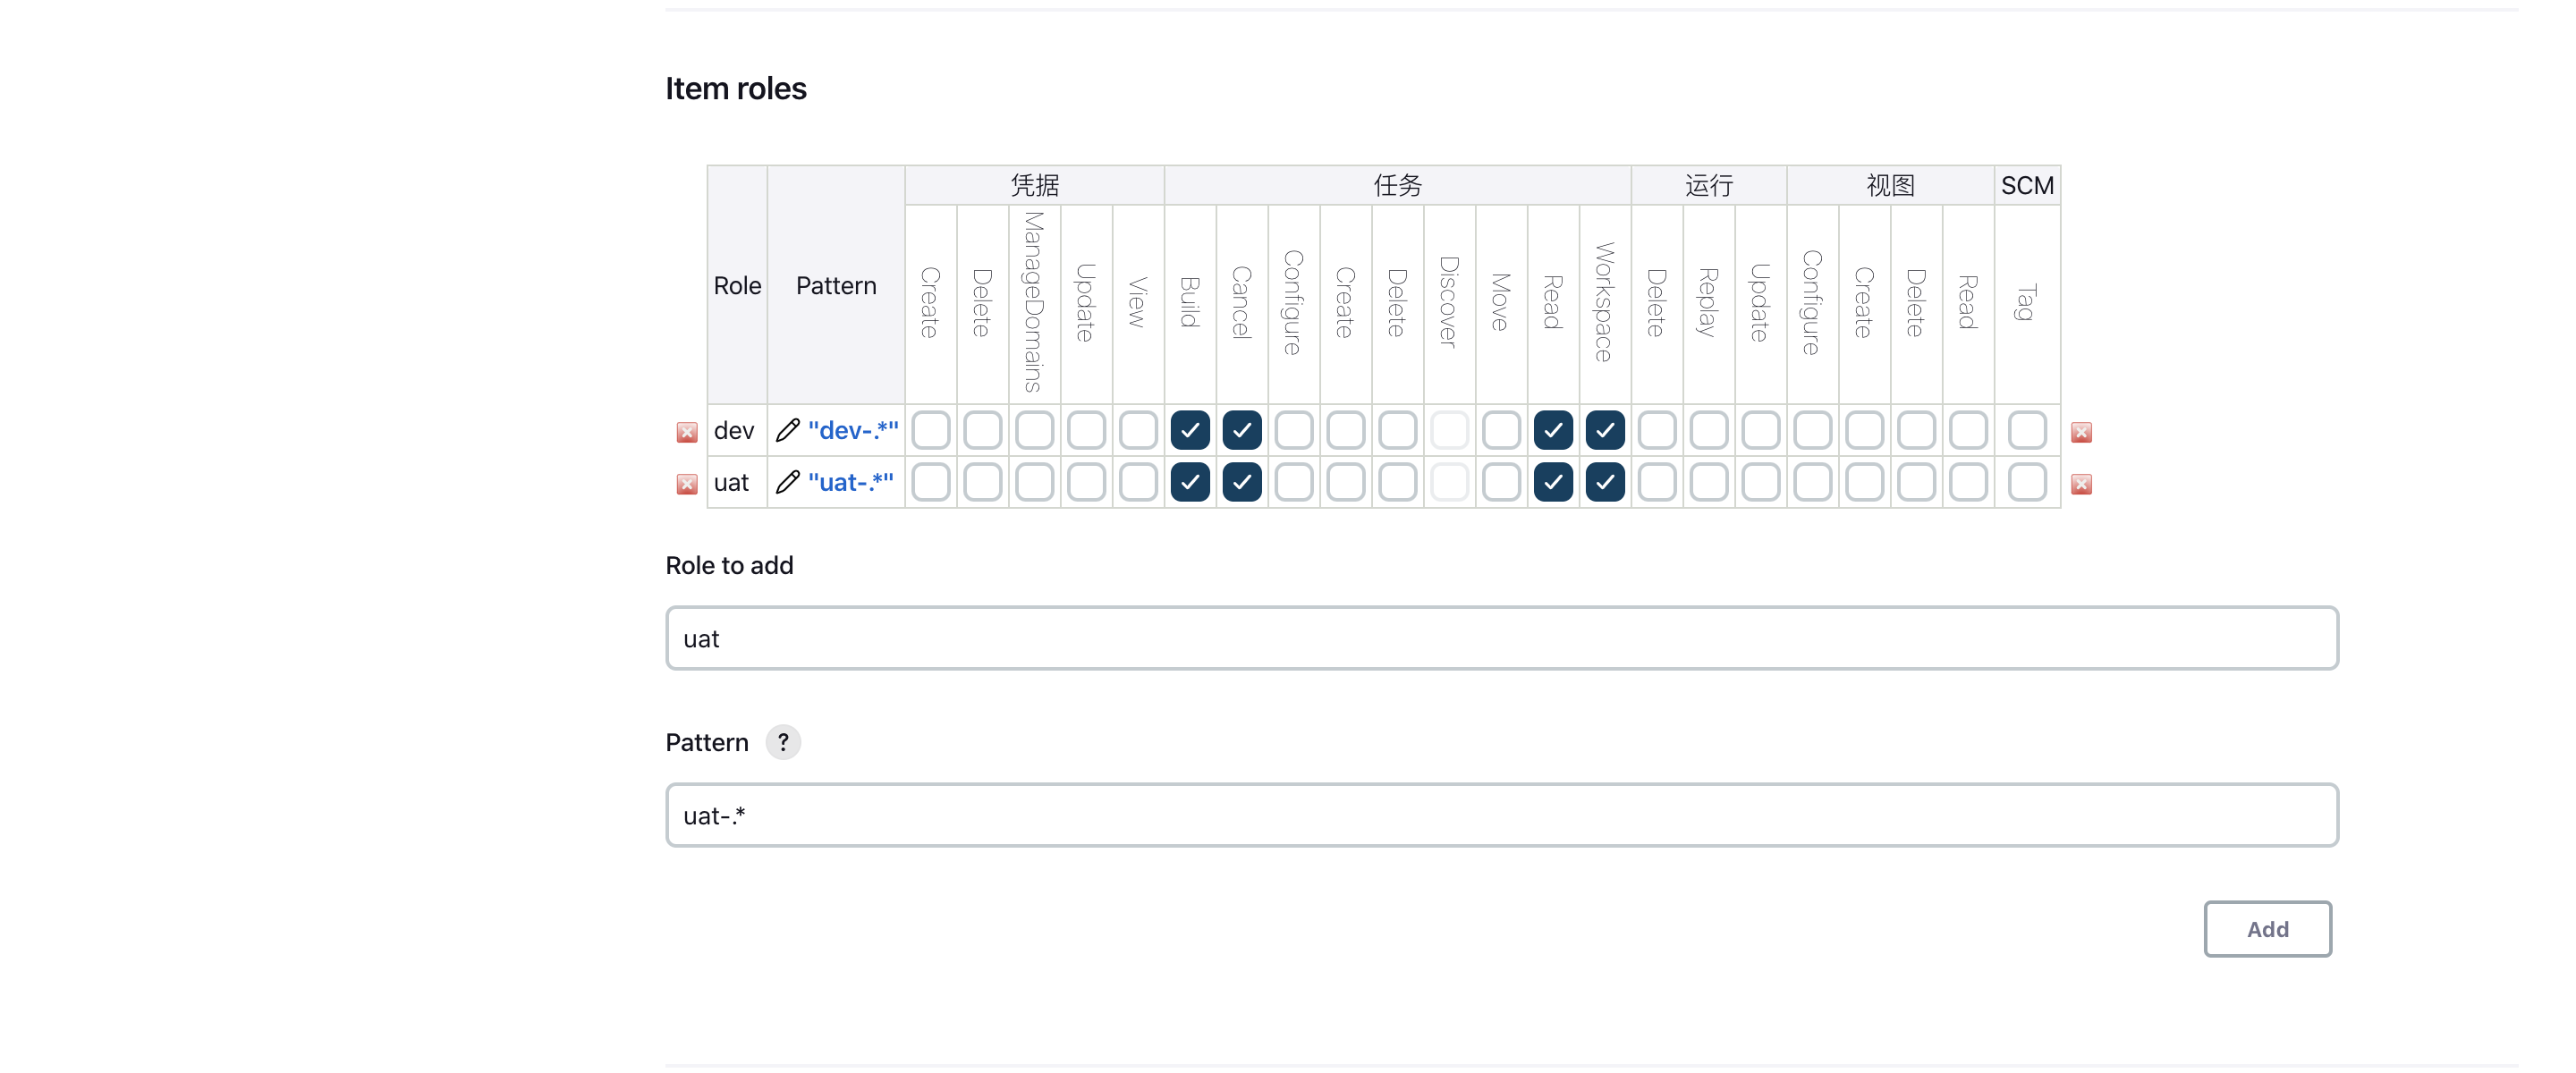Click the red delete icon right of the uat row
The image size is (2576, 1073).
point(2081,484)
